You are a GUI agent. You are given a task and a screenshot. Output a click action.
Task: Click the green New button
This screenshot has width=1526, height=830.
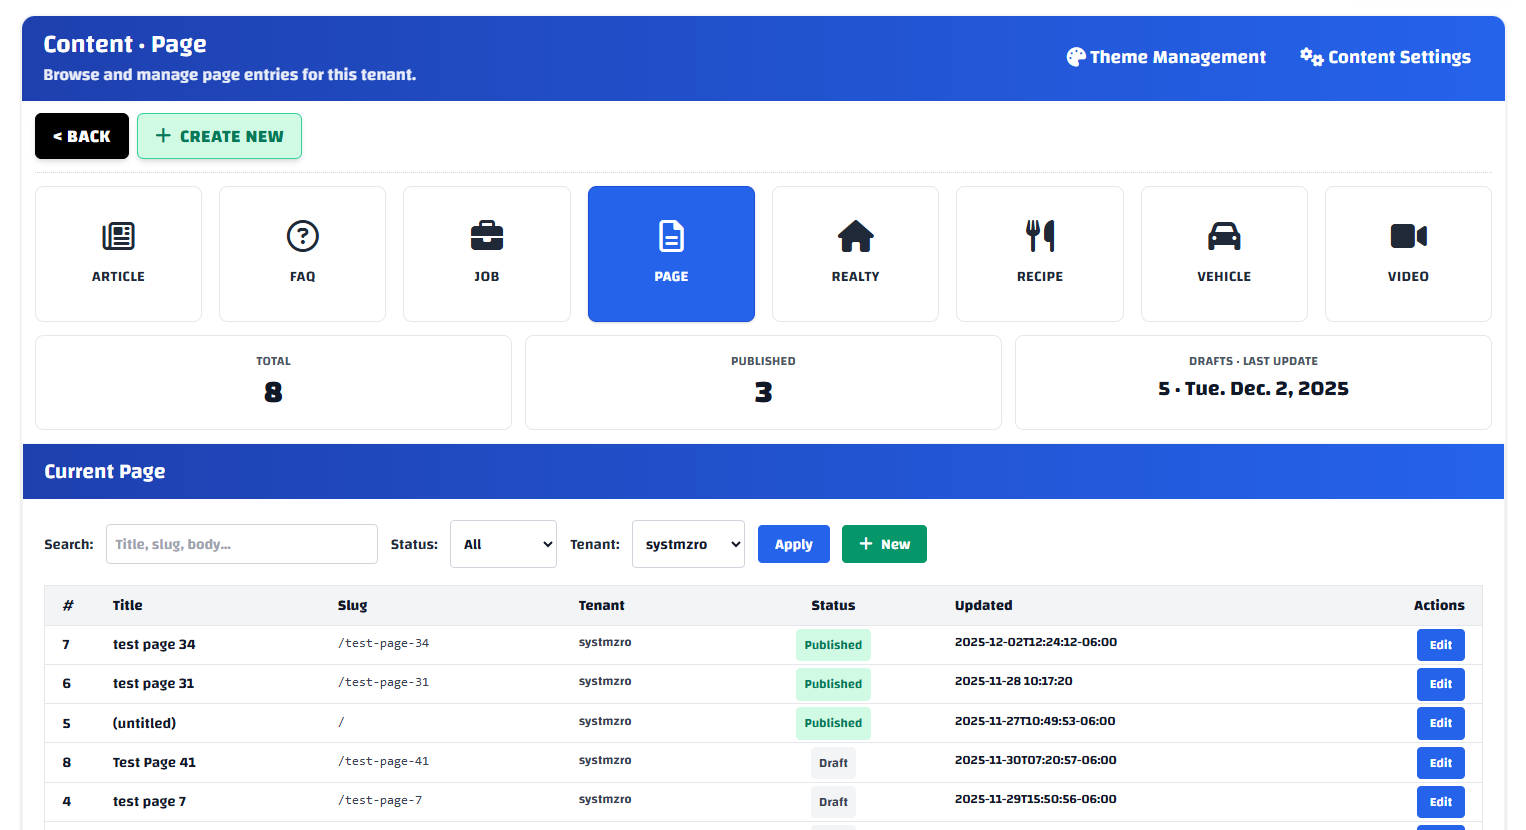884,544
